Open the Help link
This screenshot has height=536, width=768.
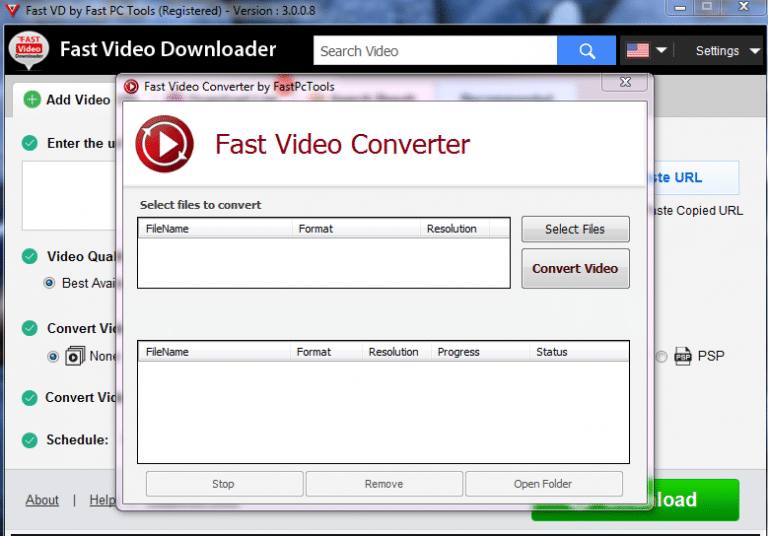103,500
